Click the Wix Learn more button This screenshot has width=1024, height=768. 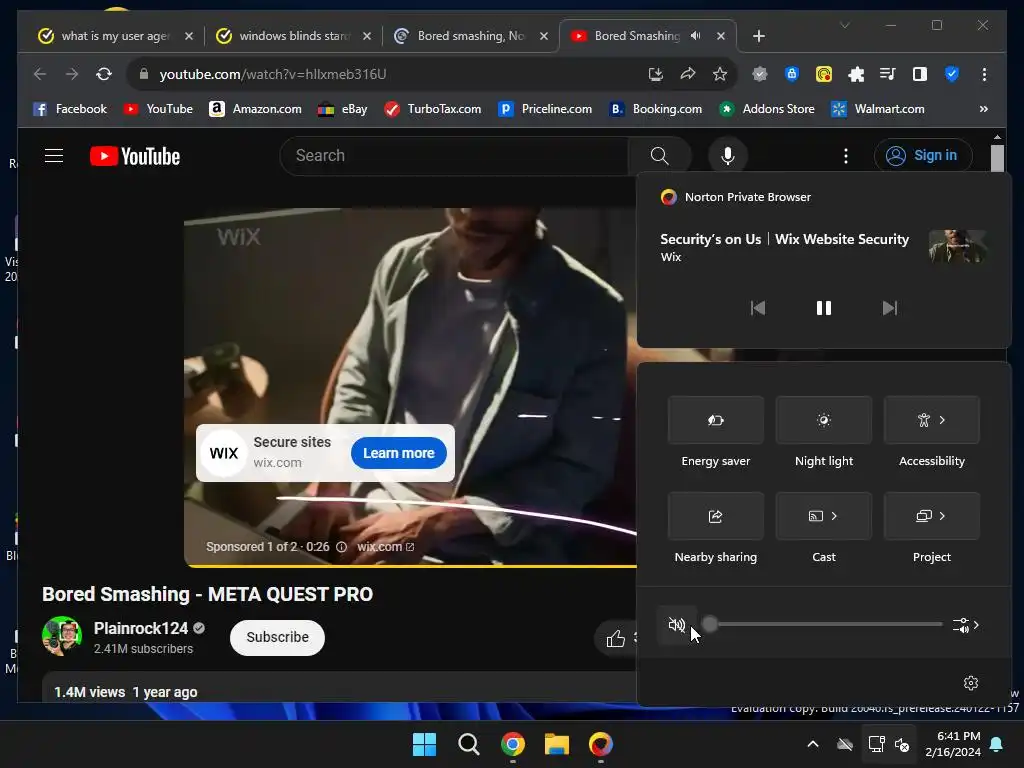point(398,453)
